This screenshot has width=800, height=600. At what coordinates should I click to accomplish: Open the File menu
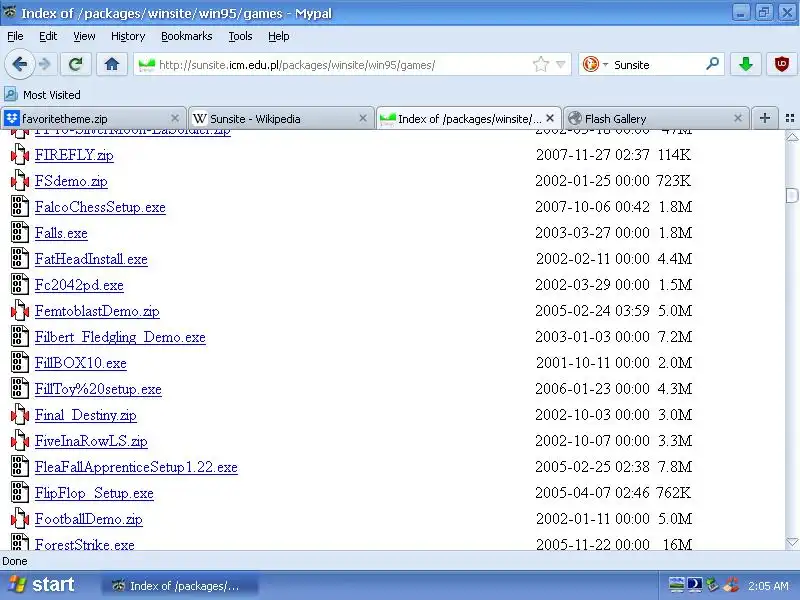[15, 36]
